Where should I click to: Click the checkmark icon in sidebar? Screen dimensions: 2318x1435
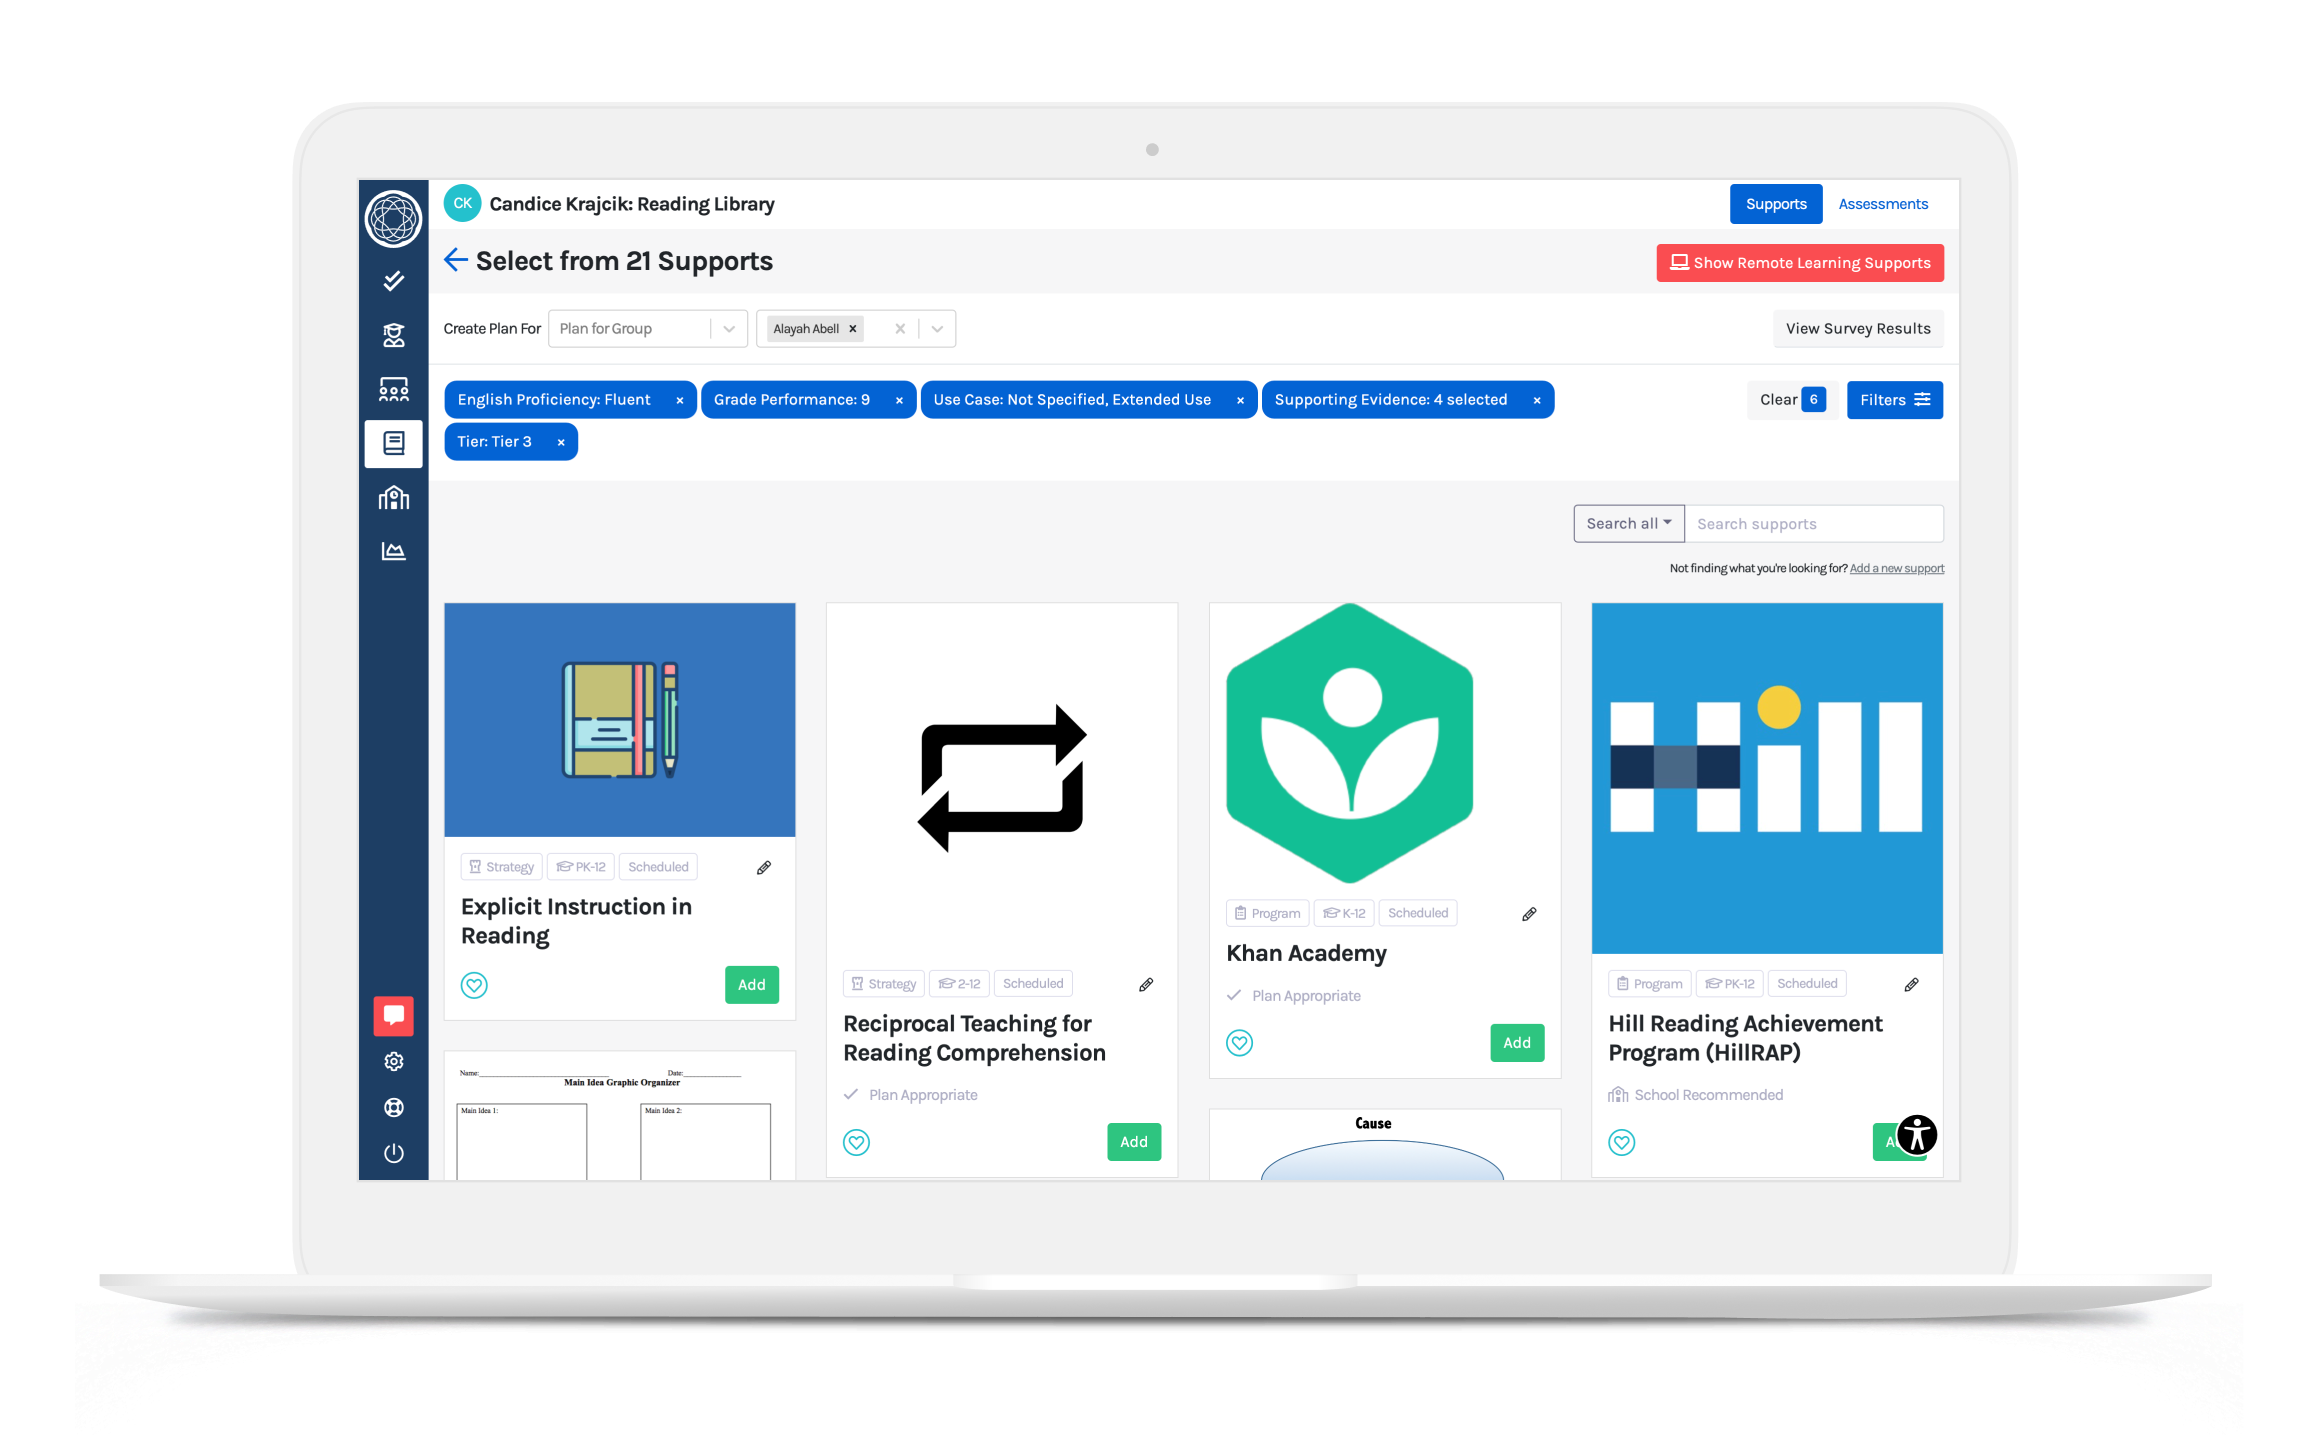(x=394, y=281)
